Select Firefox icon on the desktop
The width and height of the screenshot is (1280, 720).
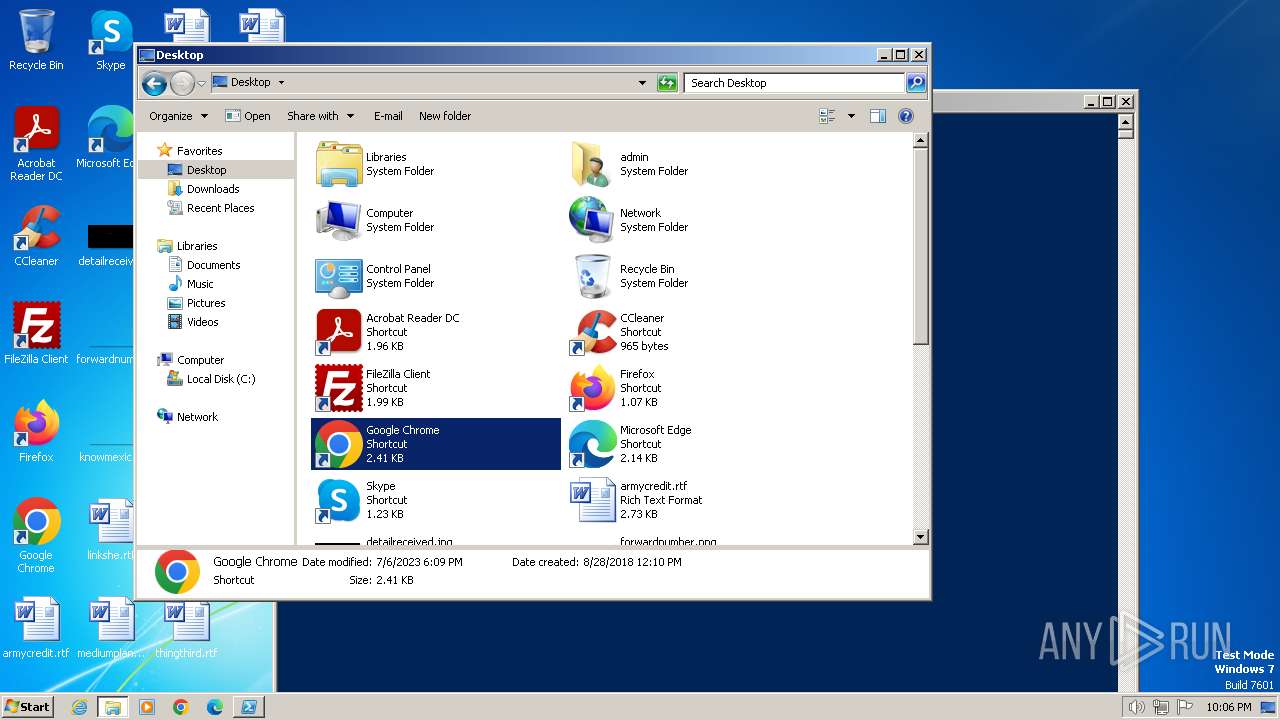[x=36, y=432]
